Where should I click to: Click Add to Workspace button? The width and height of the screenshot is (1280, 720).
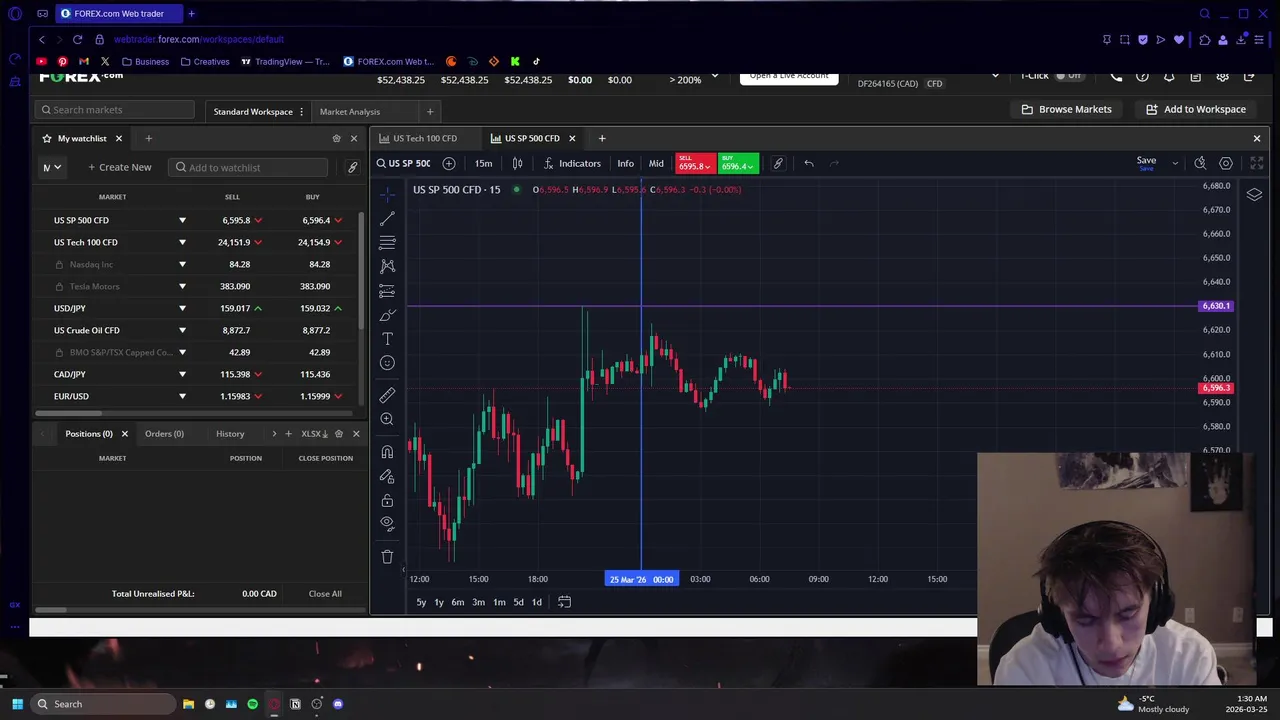1196,109
